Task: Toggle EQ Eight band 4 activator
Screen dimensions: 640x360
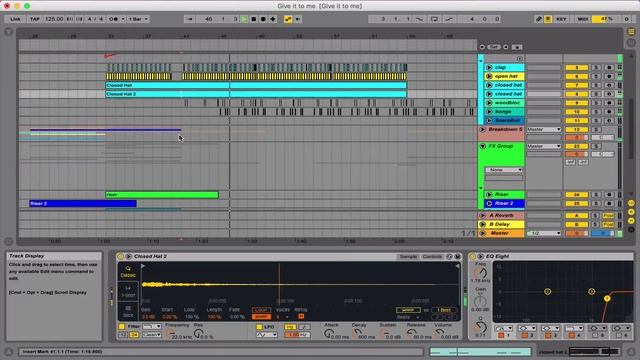Action: coord(572,336)
